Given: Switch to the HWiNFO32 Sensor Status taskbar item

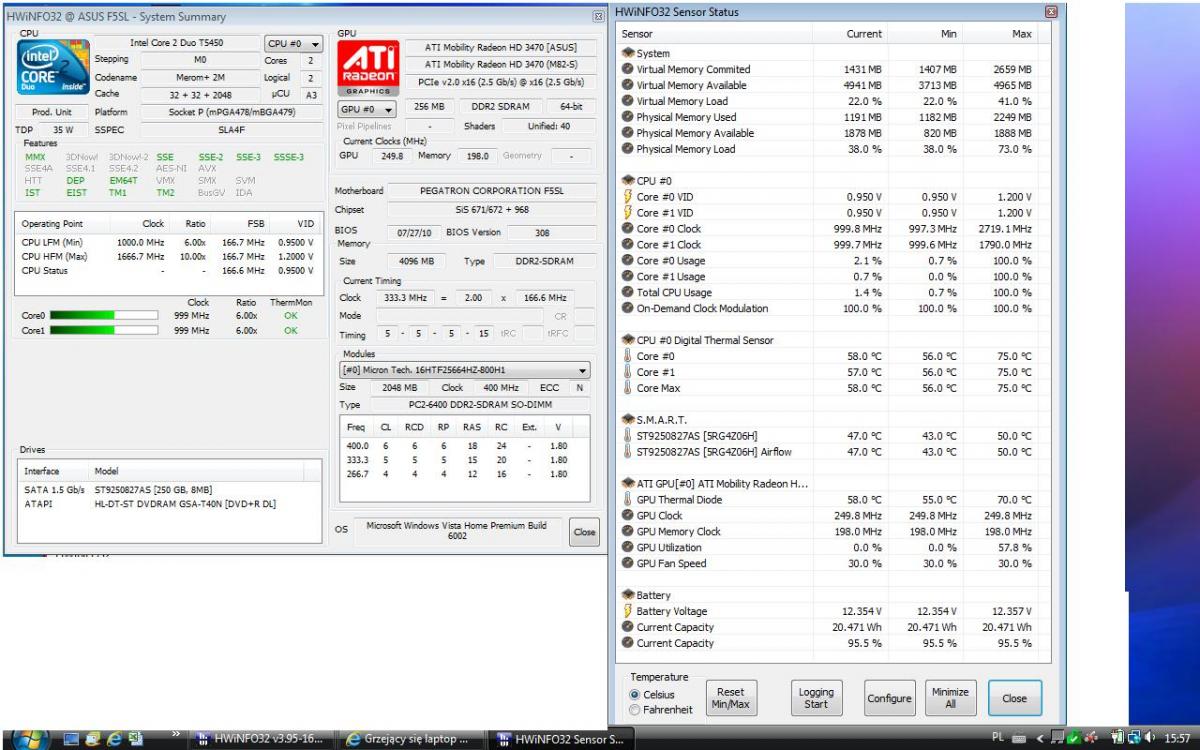Looking at the screenshot, I should coord(560,740).
